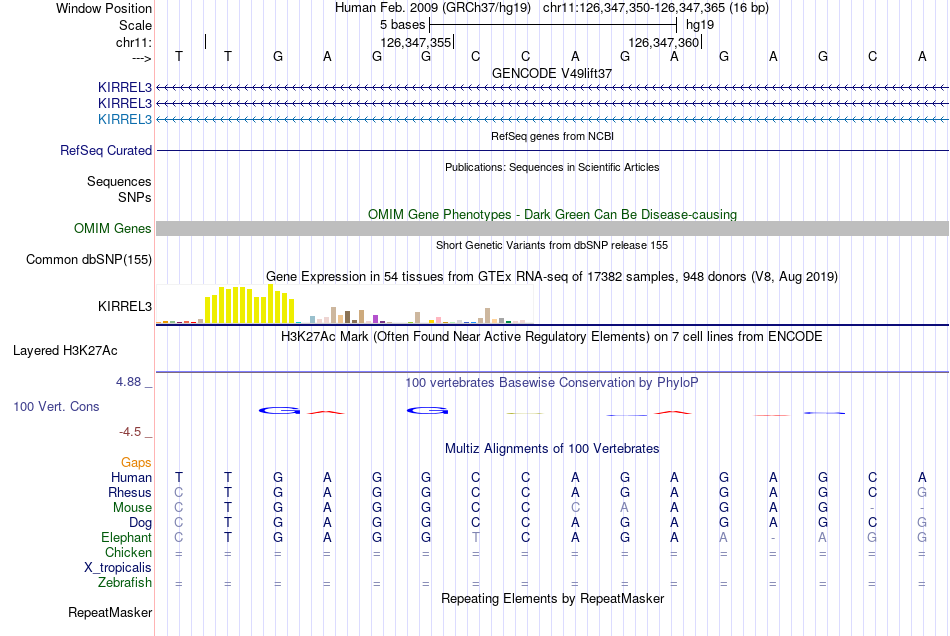Open the light-blue KIRREL3 GENCODE transcript label

(x=125, y=119)
